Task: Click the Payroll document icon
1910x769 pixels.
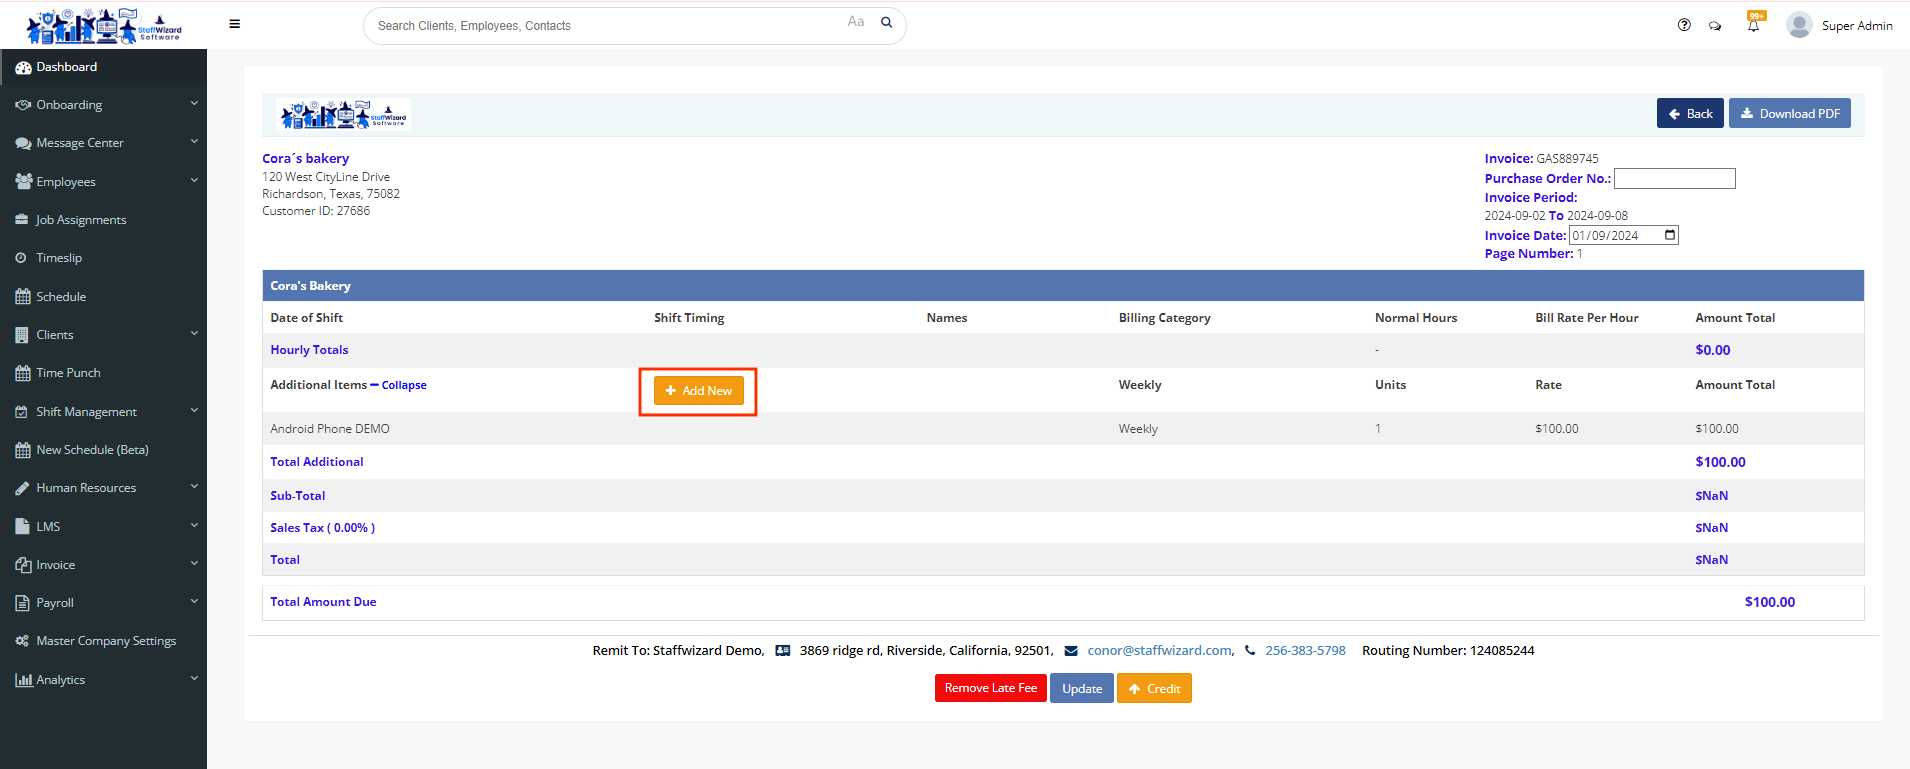Action: pos(22,603)
